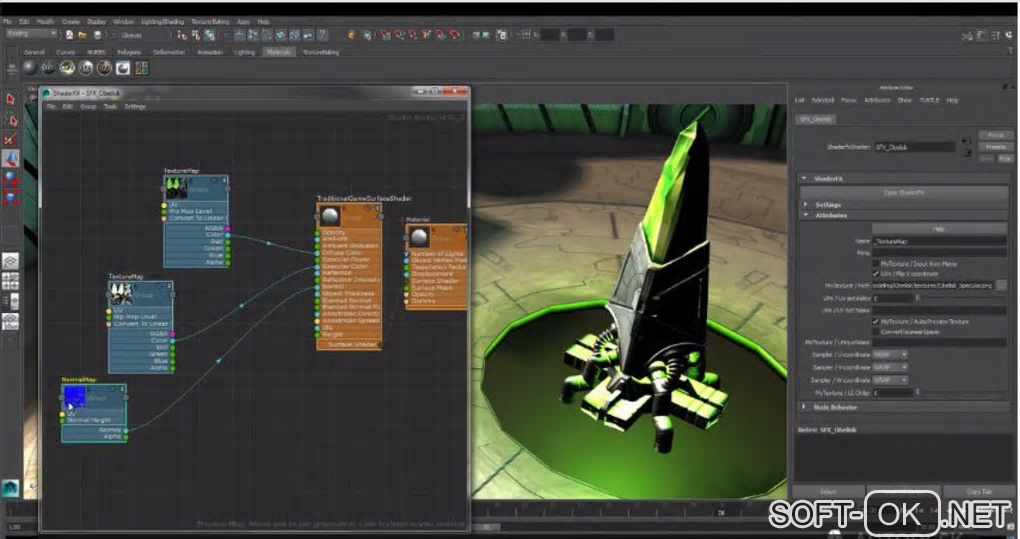Enable the Convert to Linear Space checkbox
The image size is (1020, 539).
875,332
